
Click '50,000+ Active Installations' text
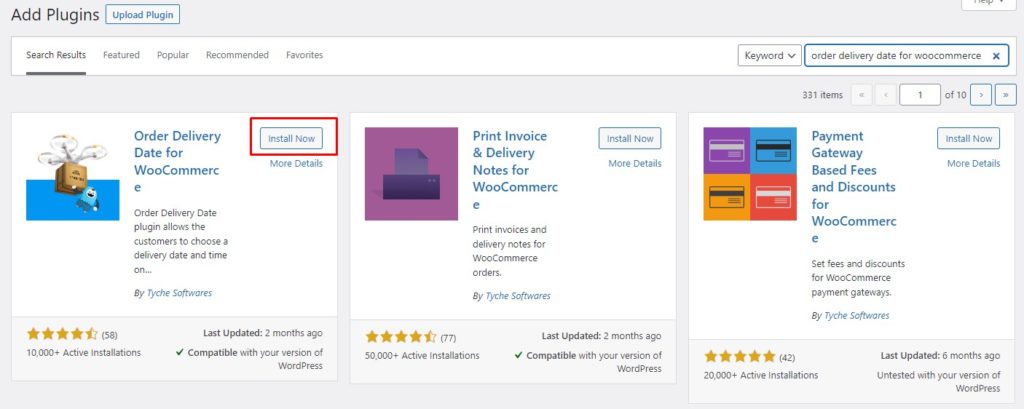pyautogui.click(x=423, y=356)
